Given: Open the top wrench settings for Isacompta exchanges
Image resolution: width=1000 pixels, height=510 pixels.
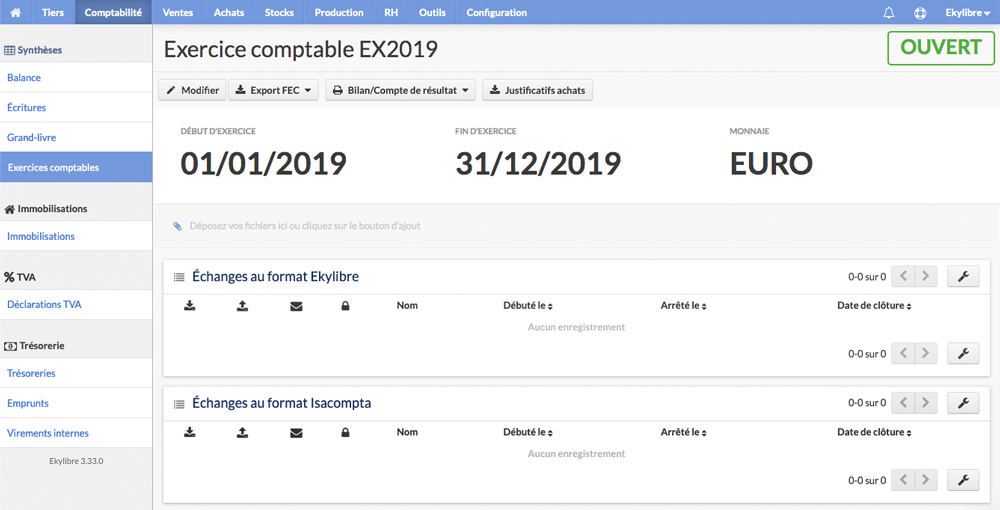Looking at the screenshot, I should point(963,402).
